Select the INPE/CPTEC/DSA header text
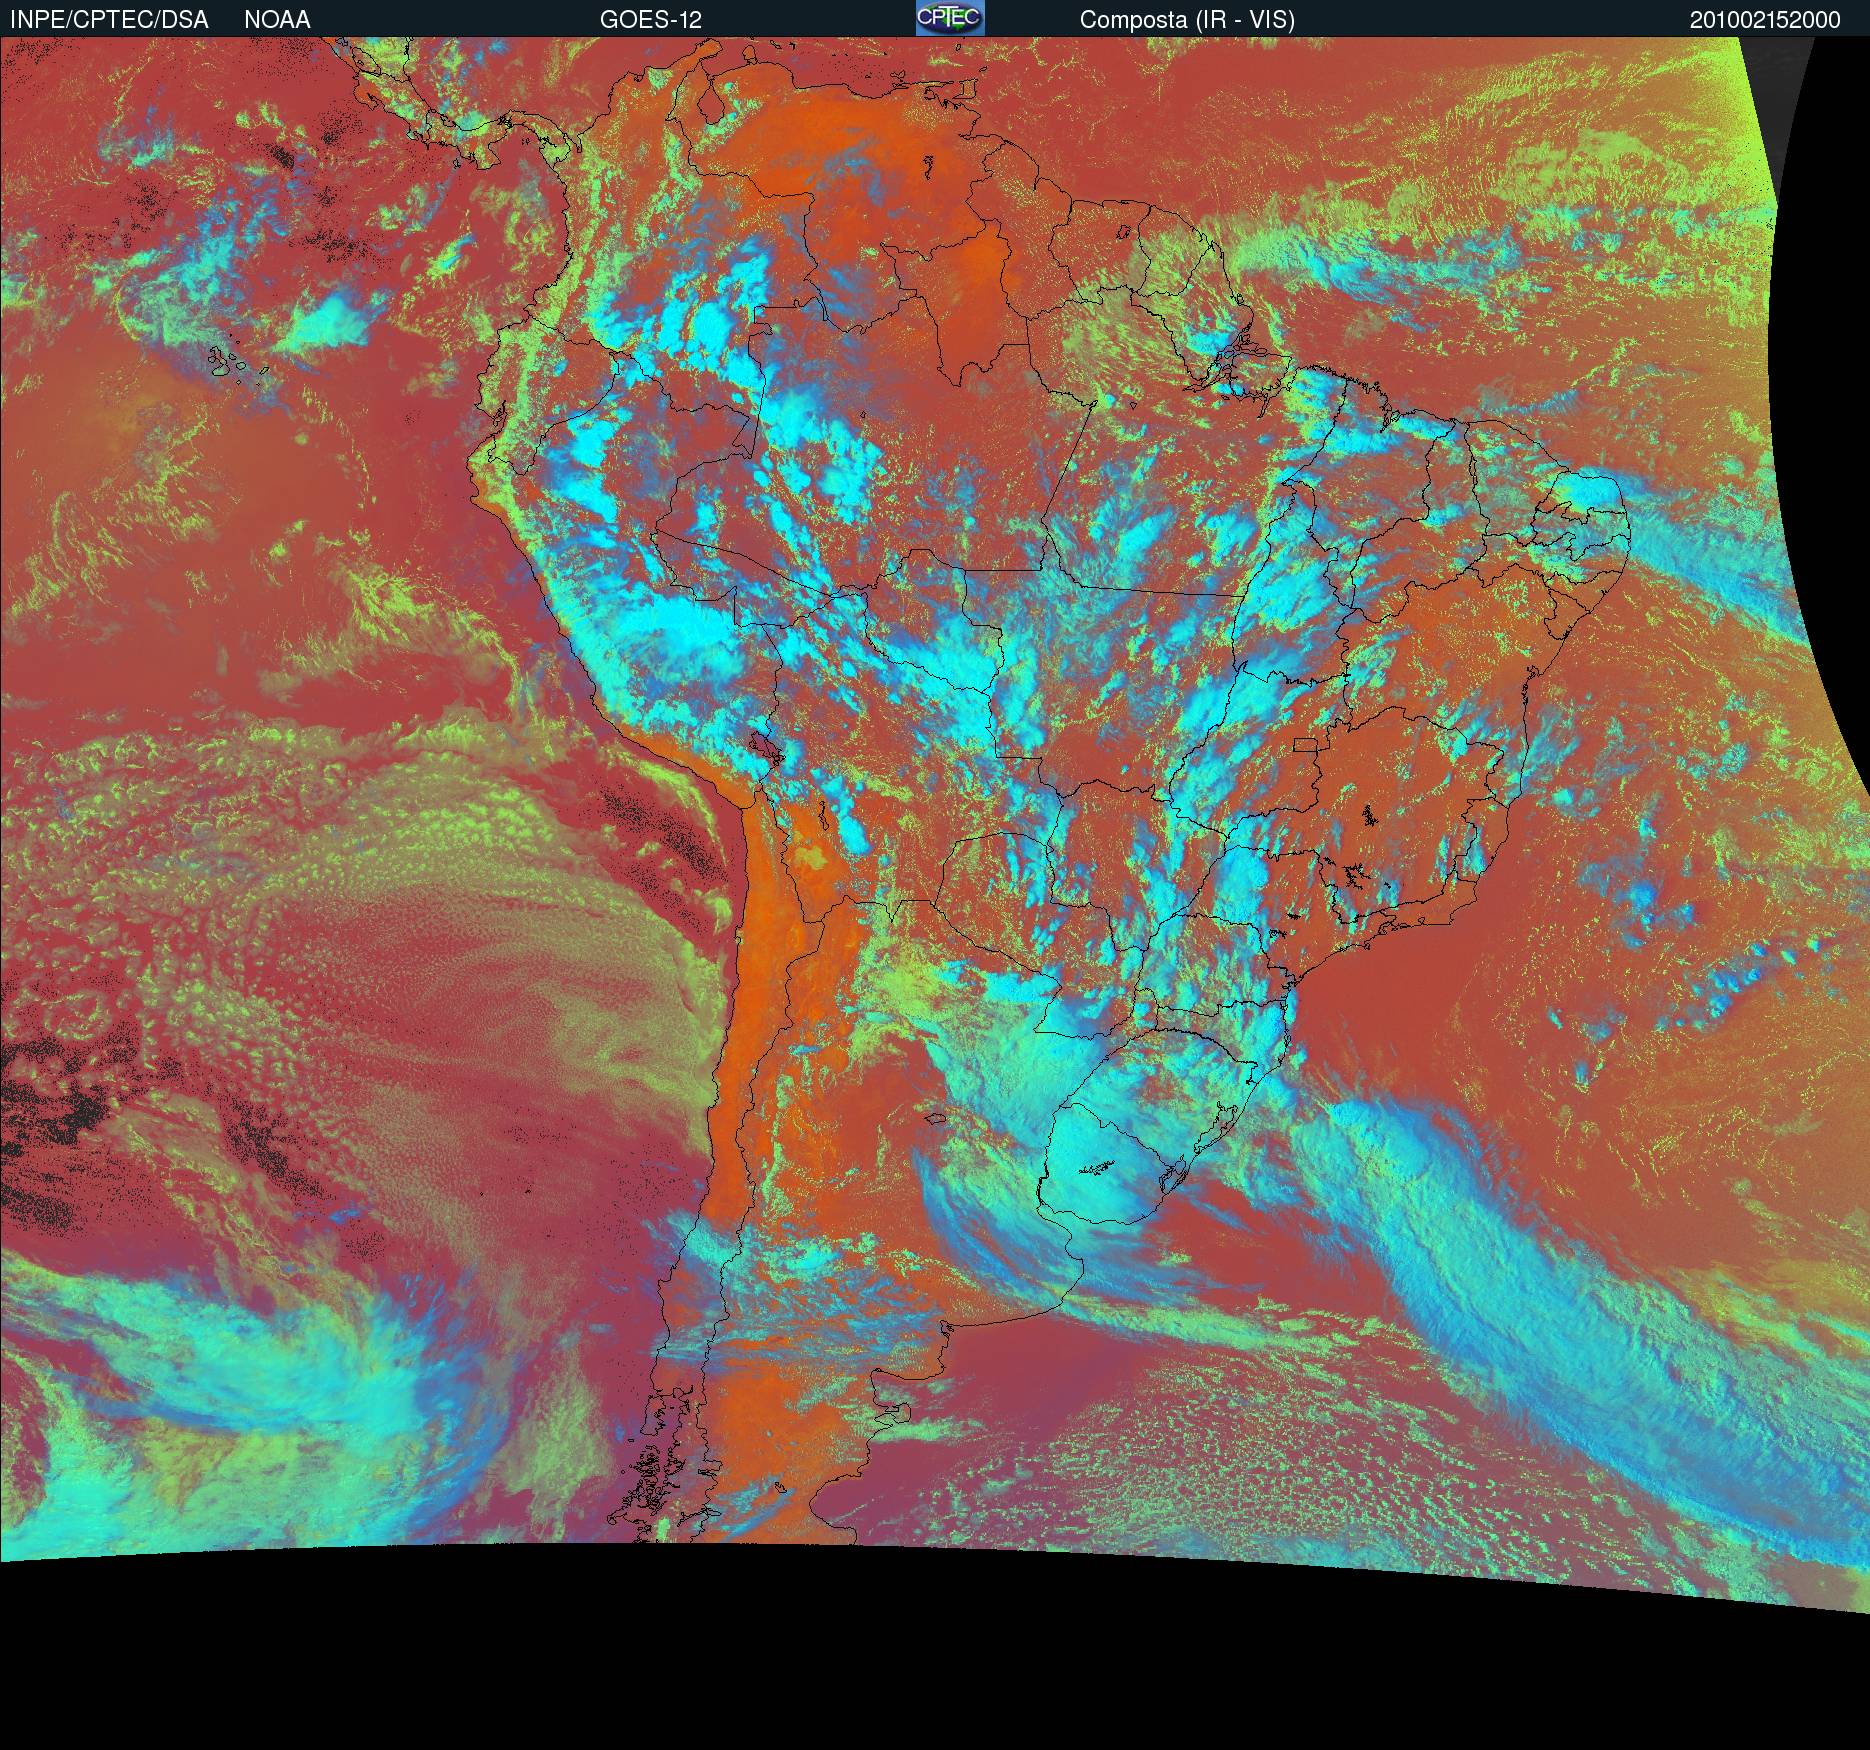Screen dimensions: 1870x1750 click(109, 20)
